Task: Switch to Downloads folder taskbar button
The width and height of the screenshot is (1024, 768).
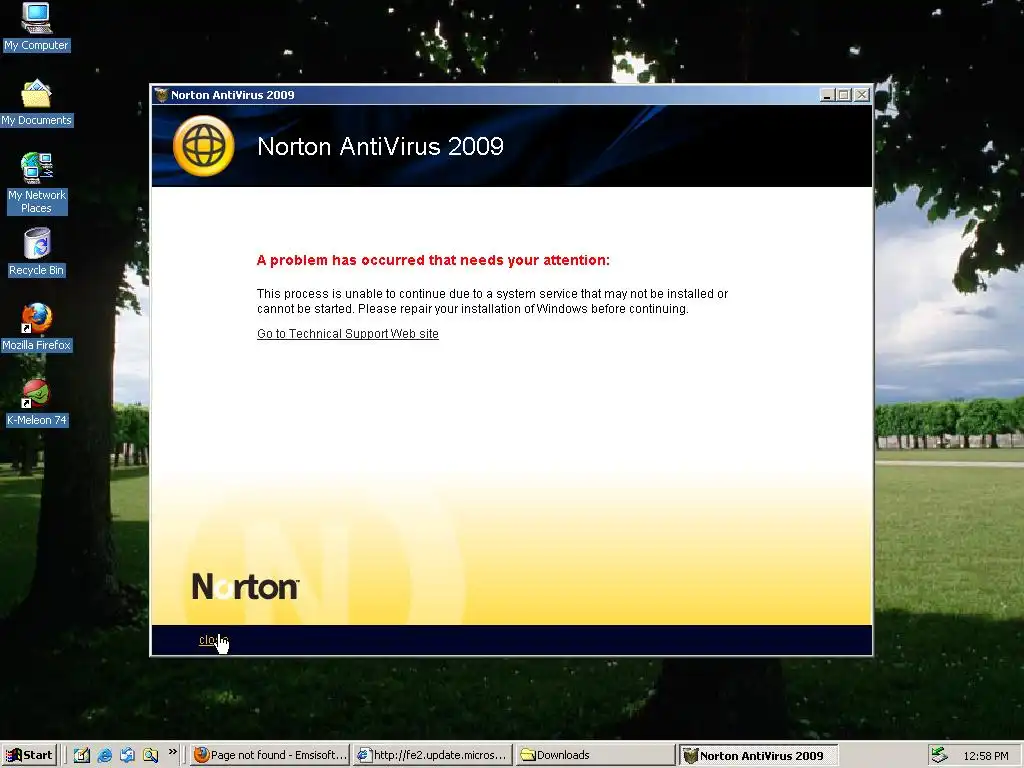Action: point(594,755)
